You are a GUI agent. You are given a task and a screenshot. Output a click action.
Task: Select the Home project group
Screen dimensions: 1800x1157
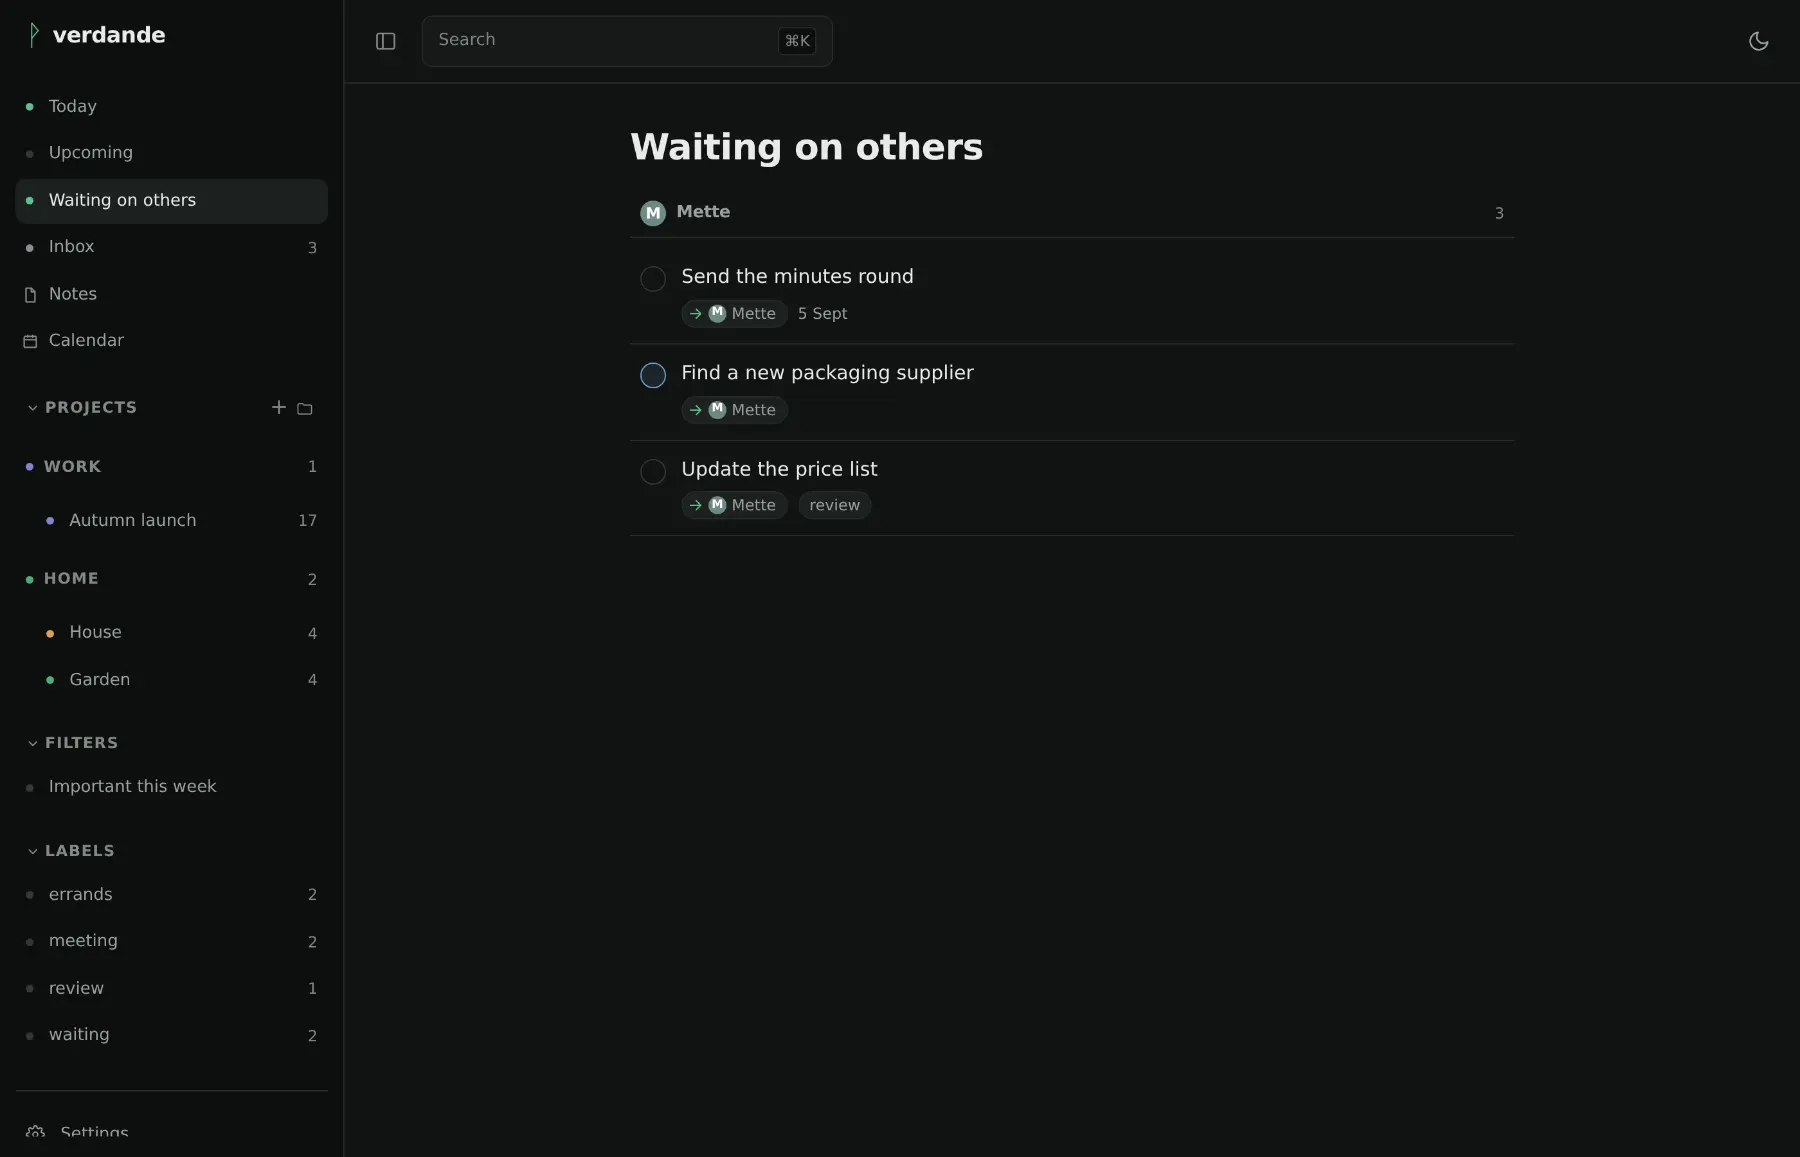[171, 579]
